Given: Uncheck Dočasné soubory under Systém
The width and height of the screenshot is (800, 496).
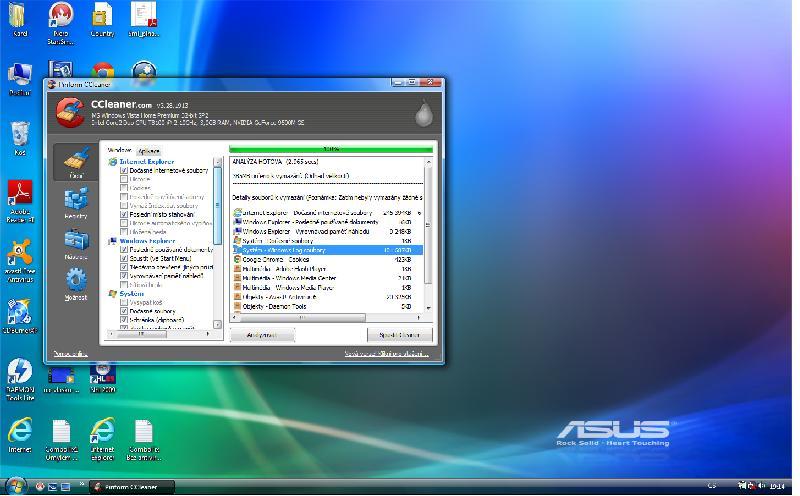Looking at the screenshot, I should (123, 311).
